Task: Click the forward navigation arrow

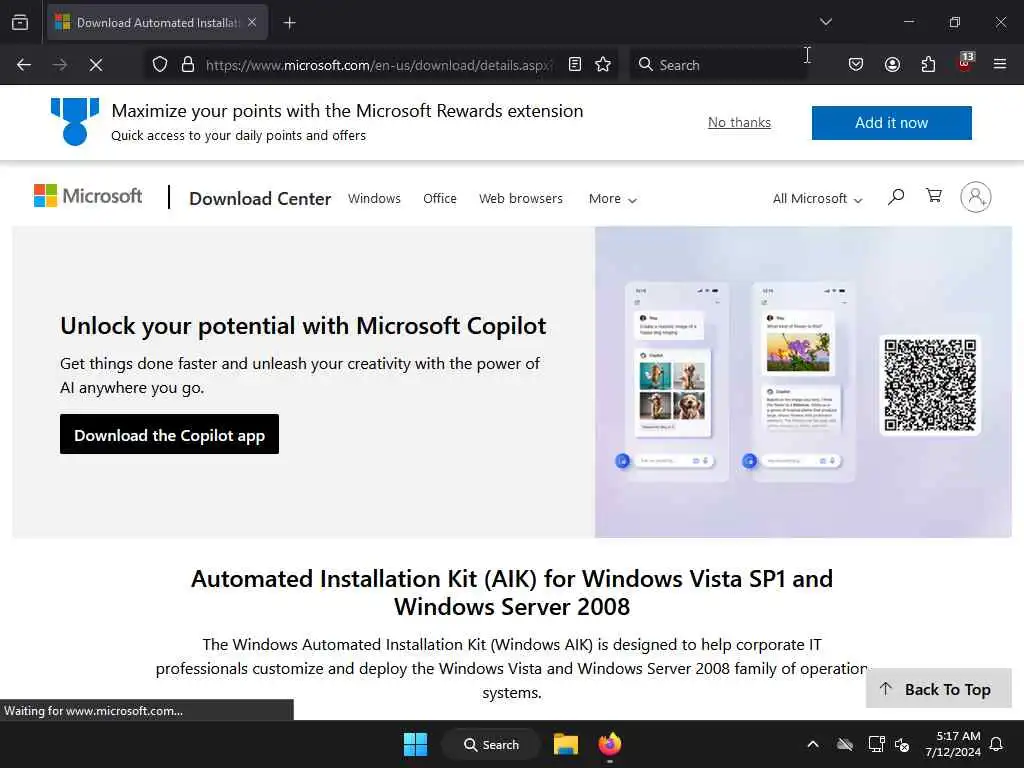Action: click(x=59, y=65)
